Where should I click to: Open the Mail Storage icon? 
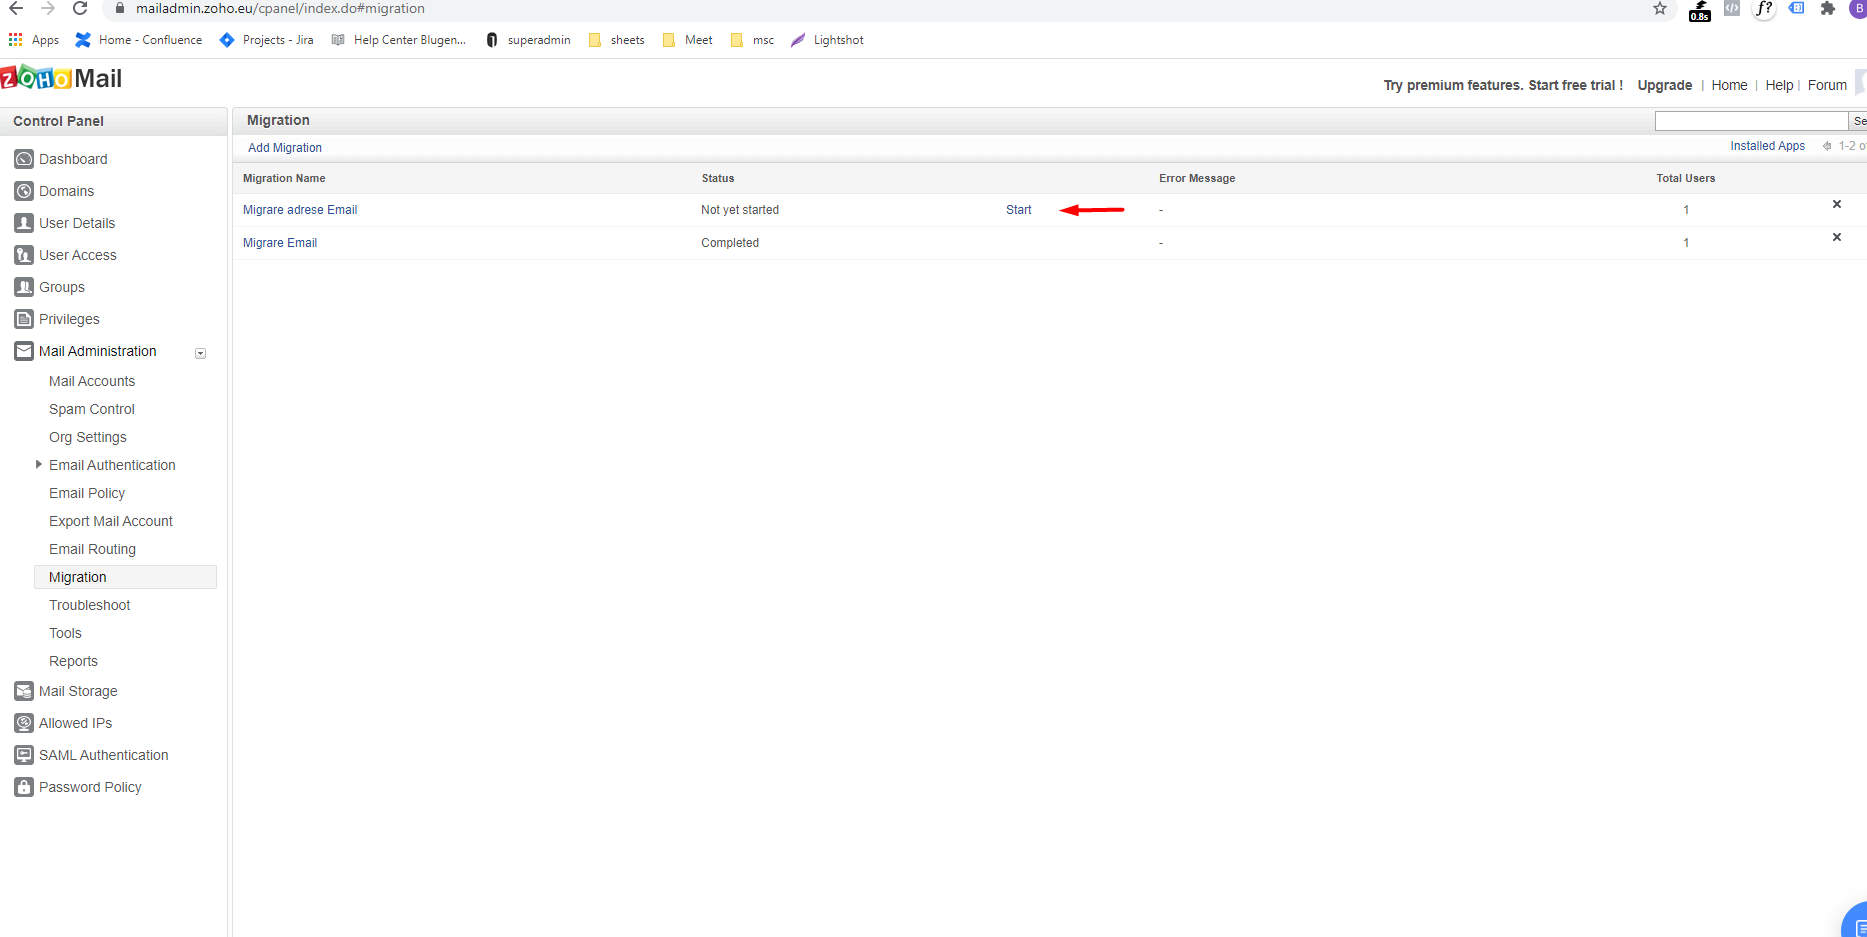point(24,691)
